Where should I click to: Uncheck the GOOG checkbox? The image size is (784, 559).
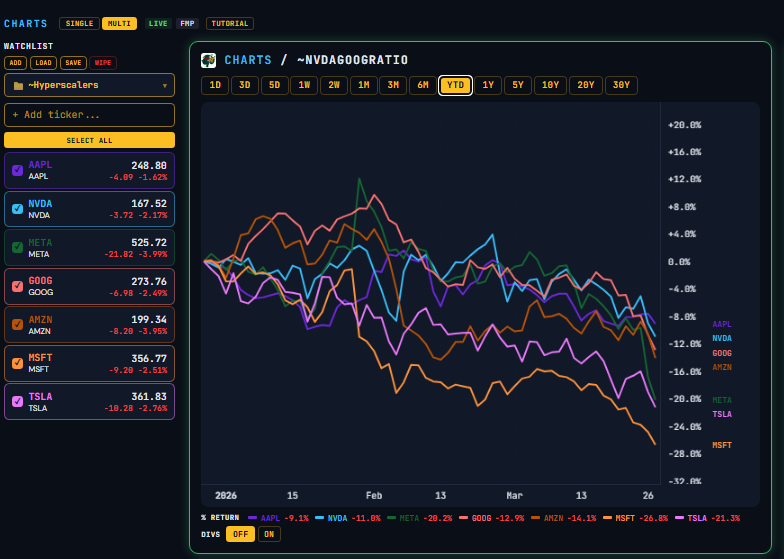coord(18,286)
